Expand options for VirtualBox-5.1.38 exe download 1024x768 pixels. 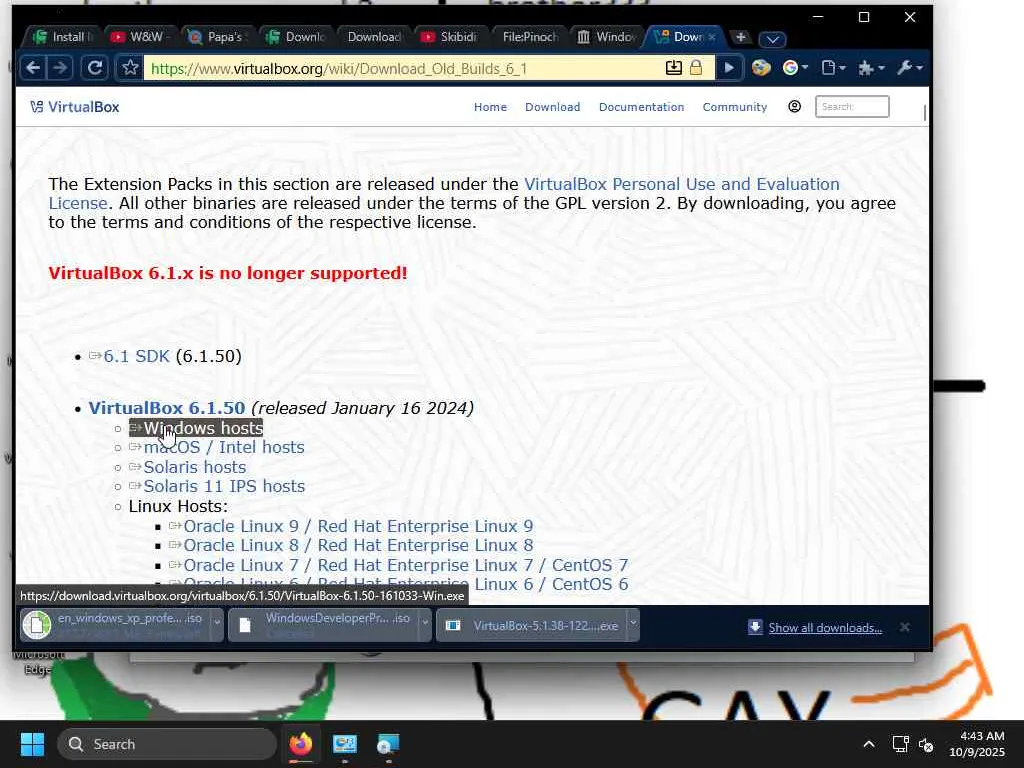pos(633,625)
